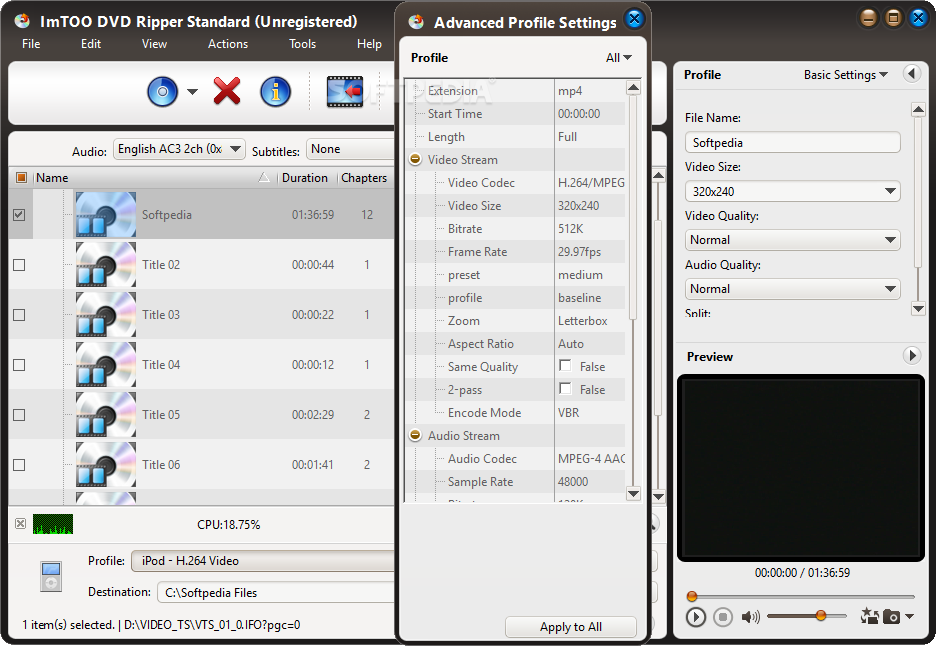The height and width of the screenshot is (646, 936).
Task: Mute the preview volume speaker icon
Action: click(x=750, y=617)
